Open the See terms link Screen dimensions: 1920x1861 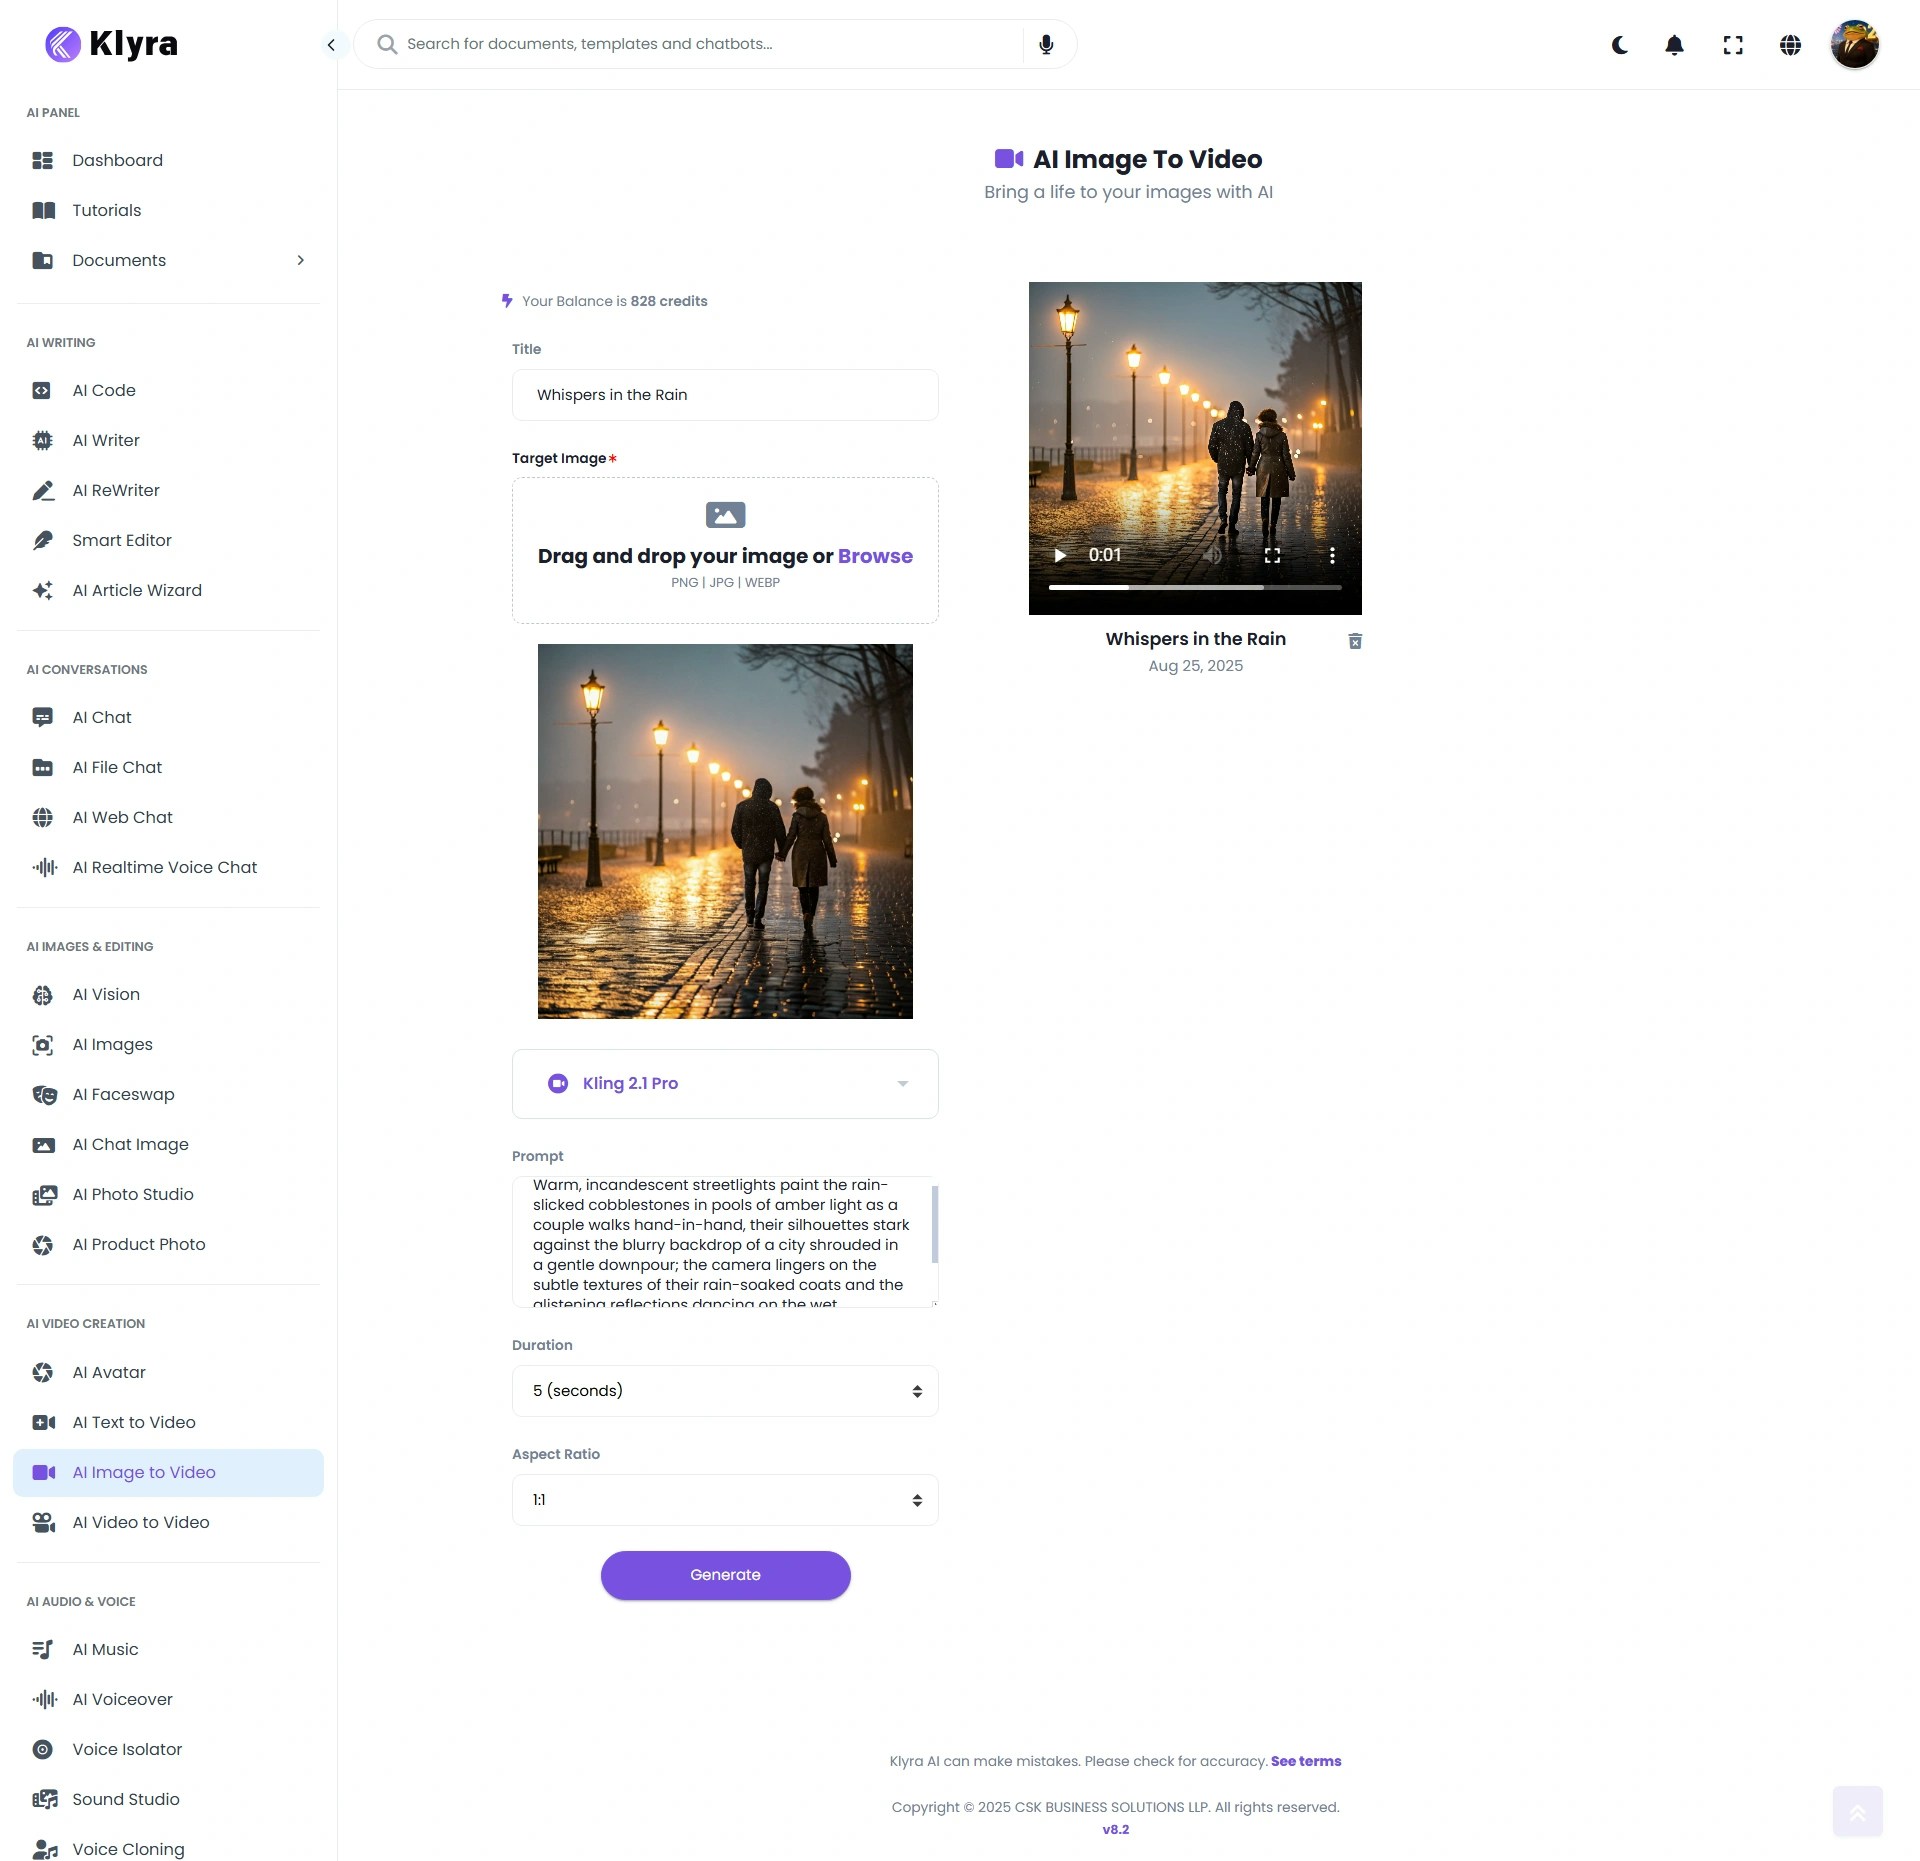coord(1305,1760)
